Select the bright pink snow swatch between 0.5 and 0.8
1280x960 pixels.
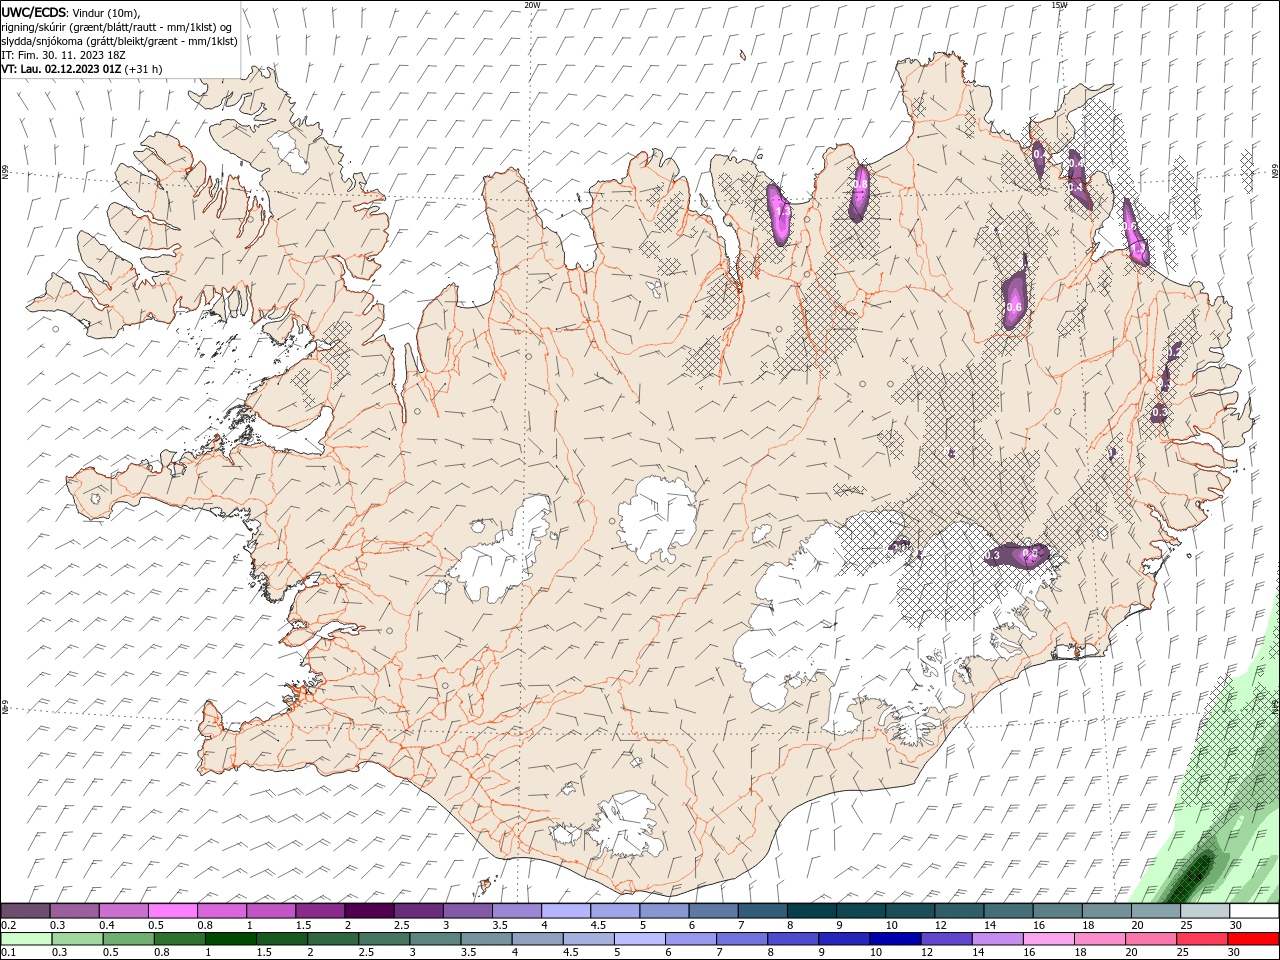pyautogui.click(x=173, y=911)
